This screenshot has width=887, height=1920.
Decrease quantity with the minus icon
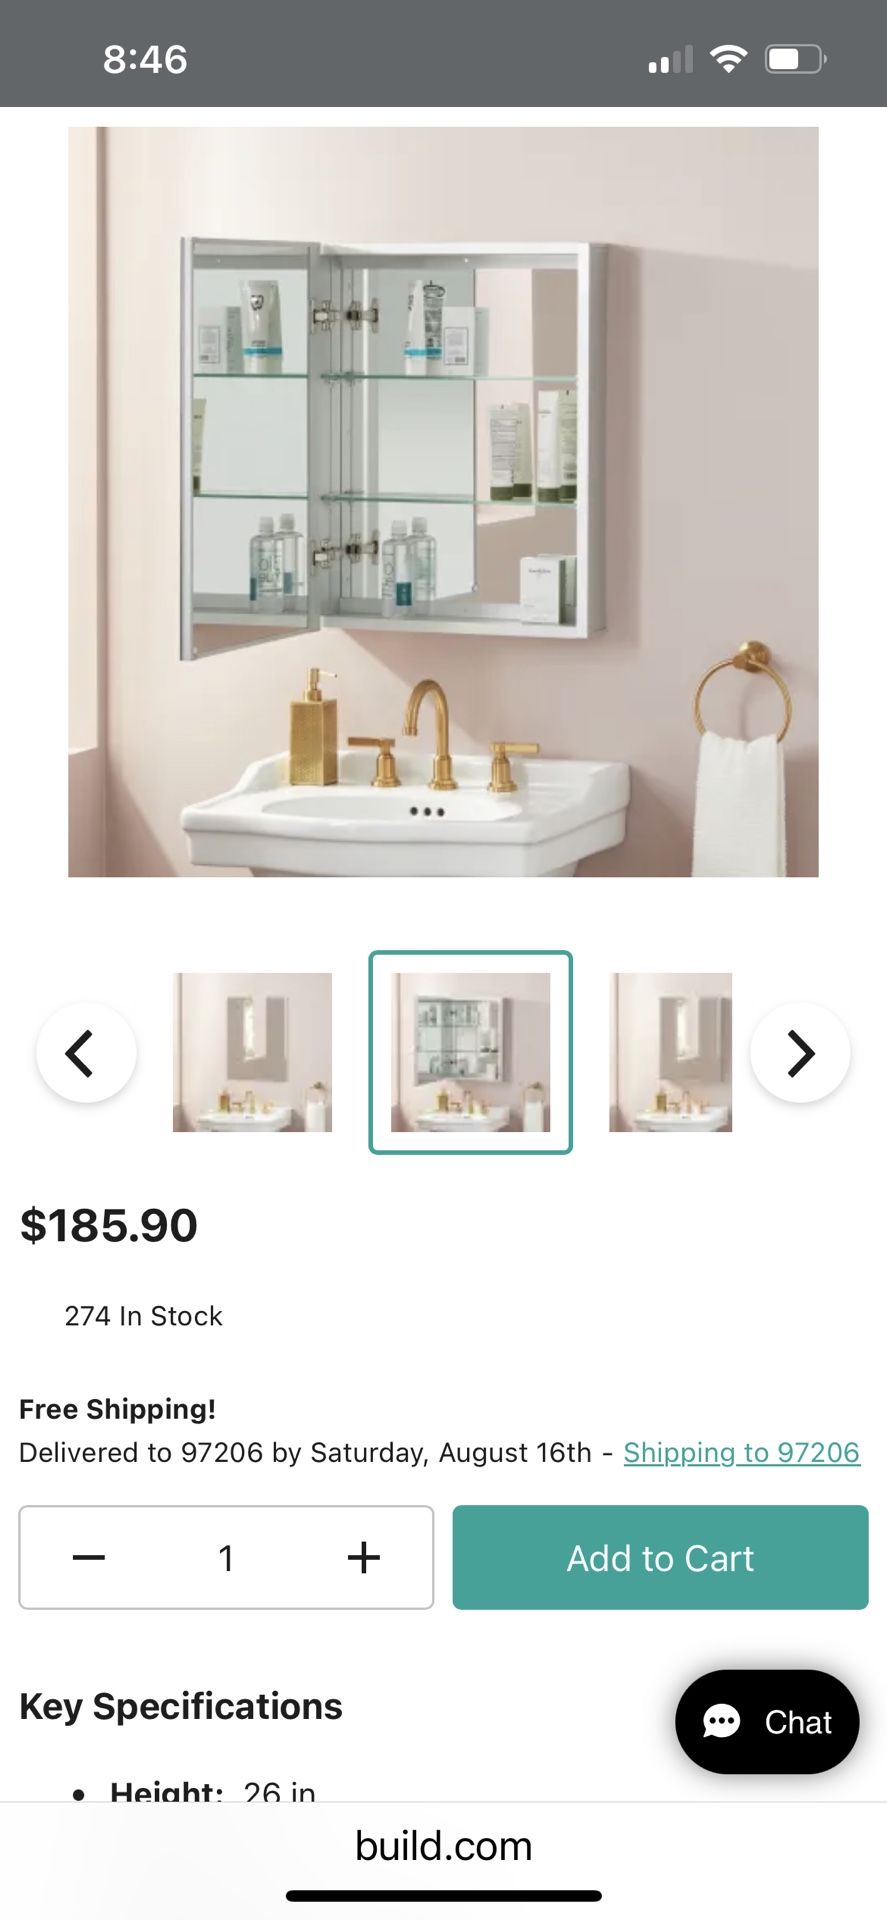pos(89,1557)
